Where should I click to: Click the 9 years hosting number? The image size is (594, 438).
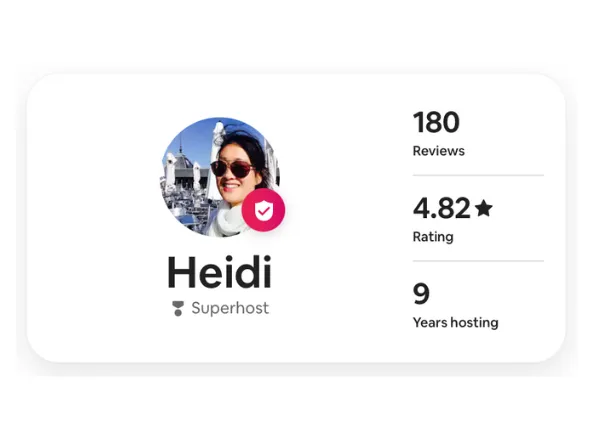pos(421,294)
